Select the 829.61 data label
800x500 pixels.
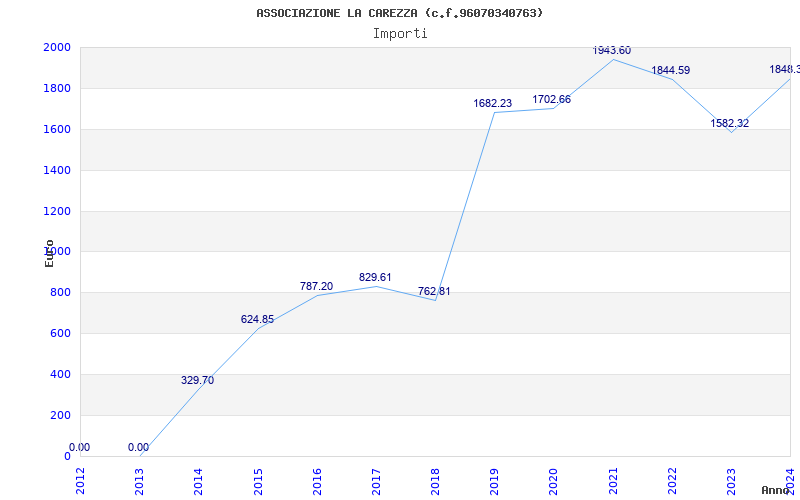click(375, 278)
